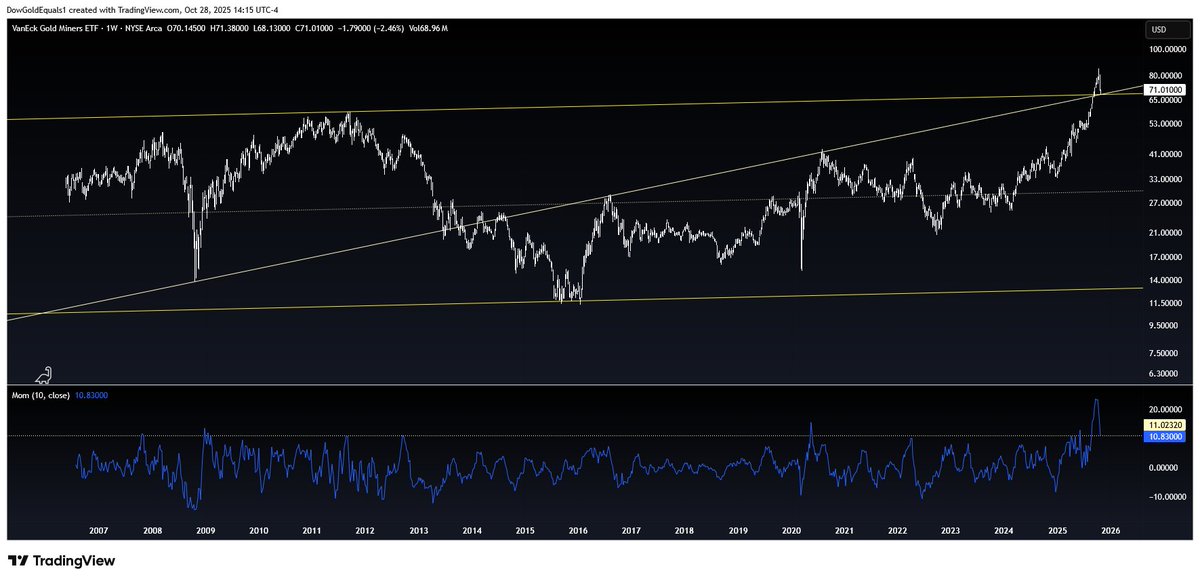Click the 80.00000 price axis label
Viewport: 1200px width, 581px height.
(x=1167, y=76)
